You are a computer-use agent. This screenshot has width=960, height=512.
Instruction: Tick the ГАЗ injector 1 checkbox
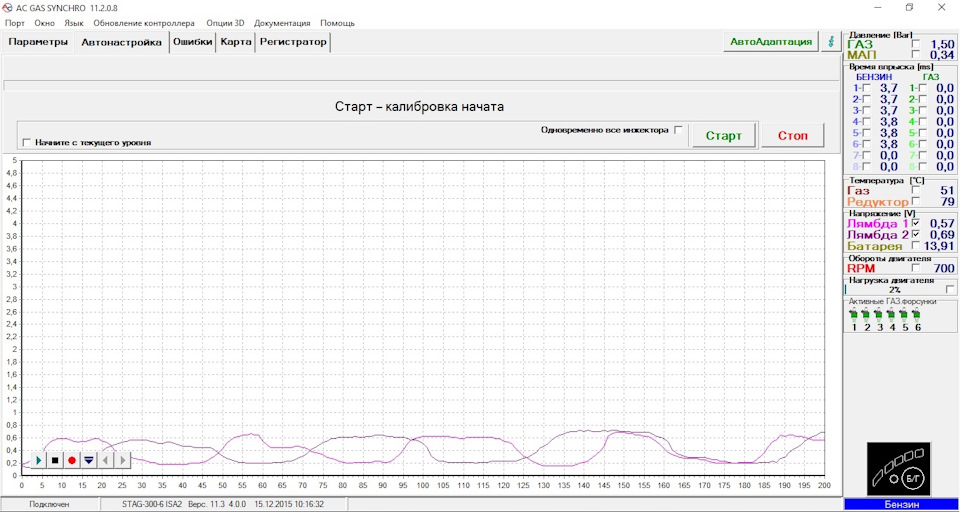click(x=923, y=88)
